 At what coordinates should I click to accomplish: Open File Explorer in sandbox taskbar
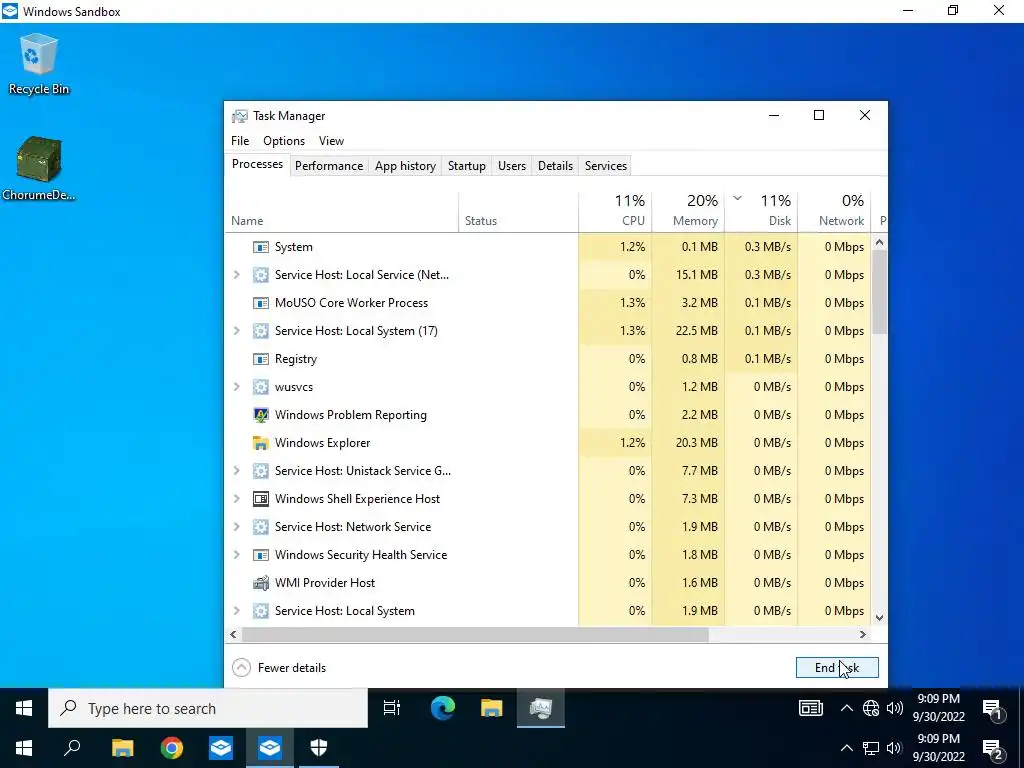click(x=492, y=708)
